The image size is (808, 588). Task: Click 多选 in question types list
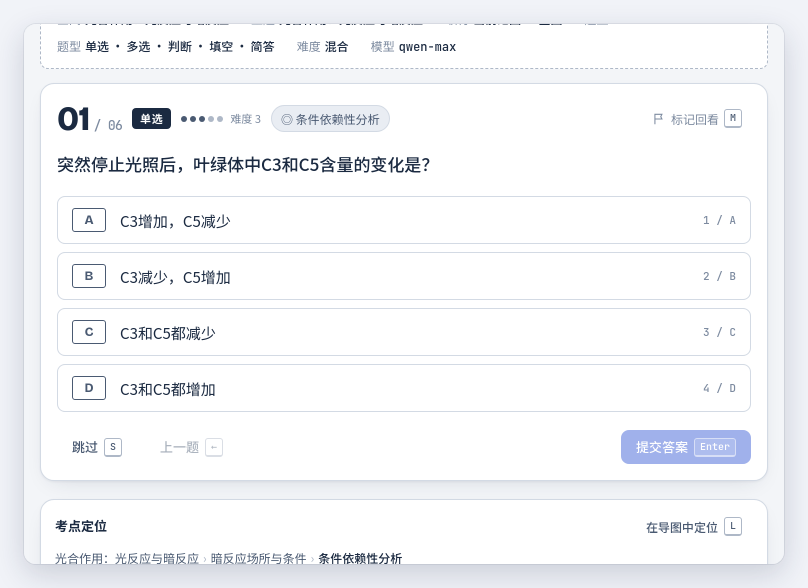point(139,47)
